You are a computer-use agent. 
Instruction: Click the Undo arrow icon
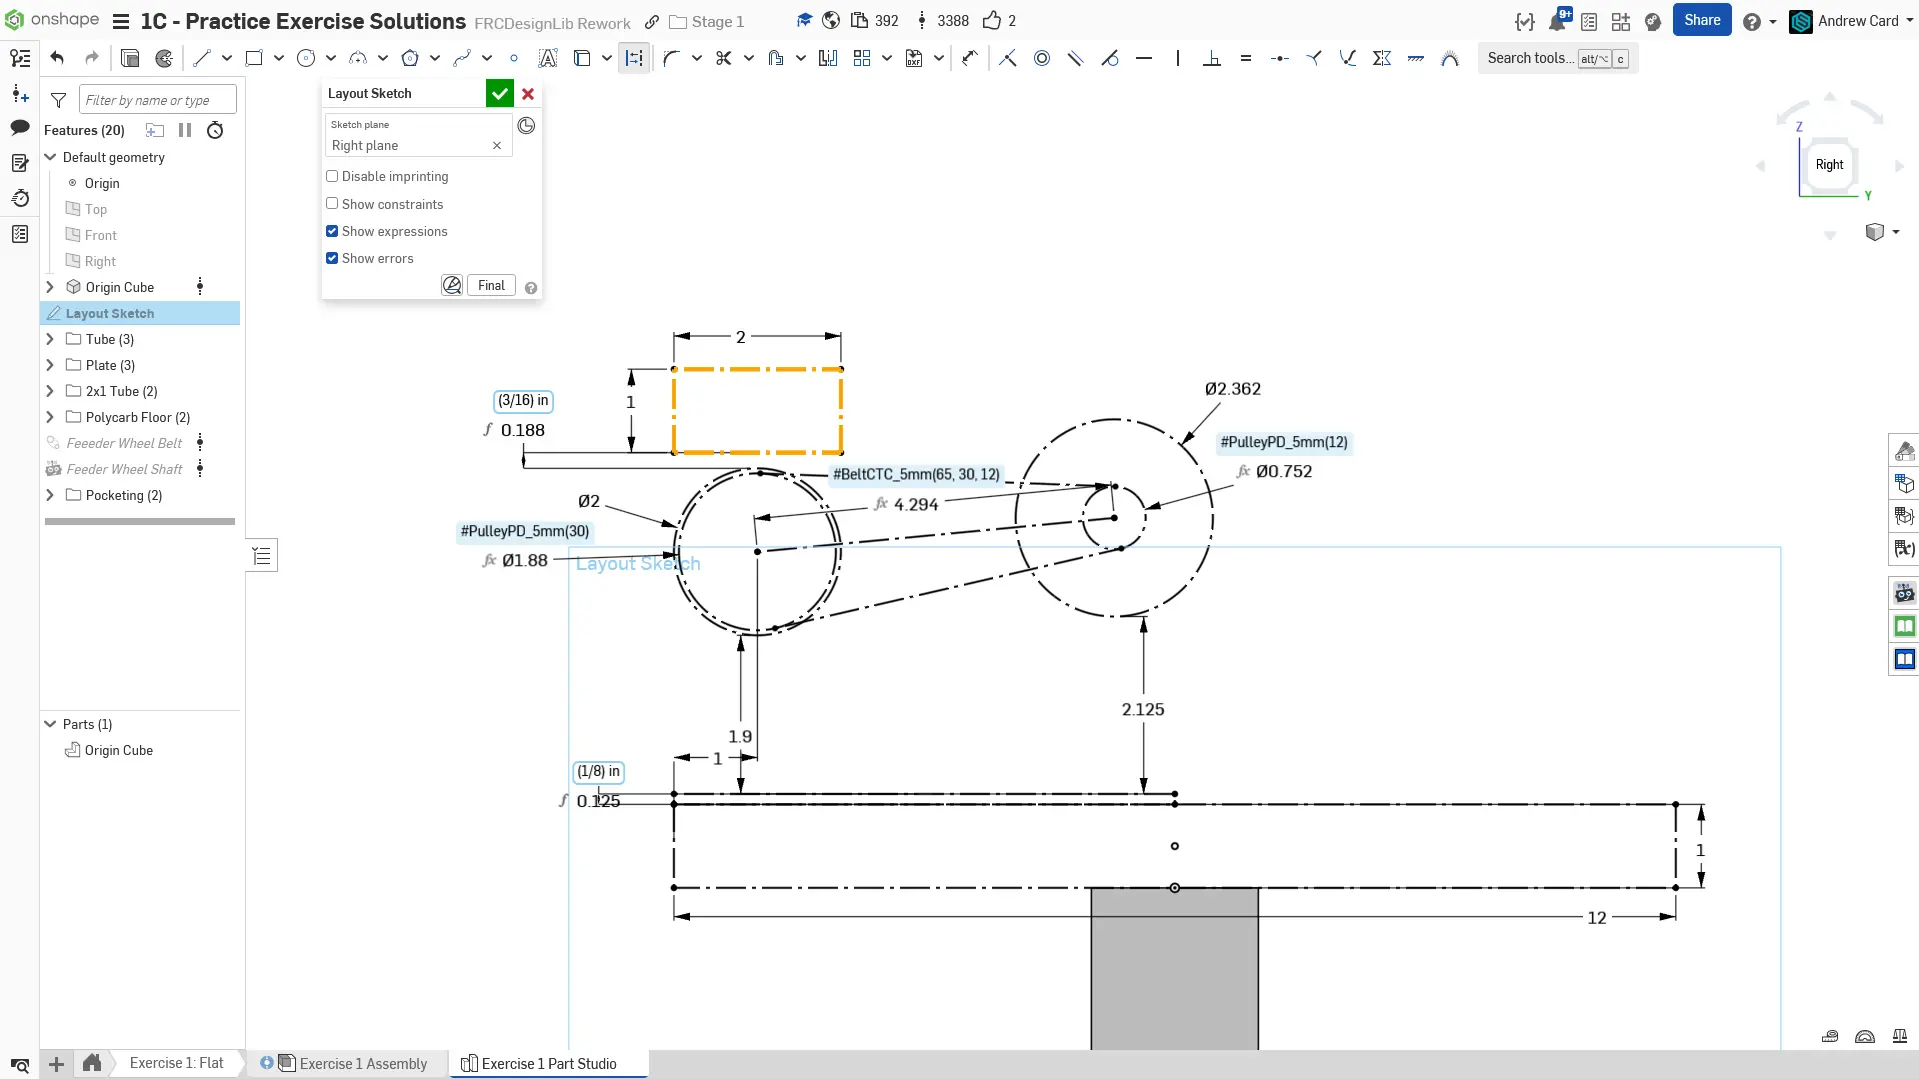point(57,58)
